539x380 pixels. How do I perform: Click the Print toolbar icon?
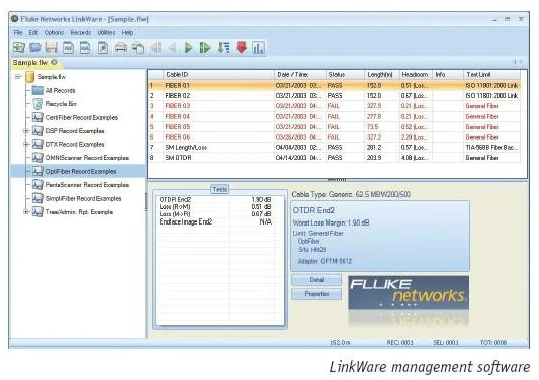[x=121, y=47]
